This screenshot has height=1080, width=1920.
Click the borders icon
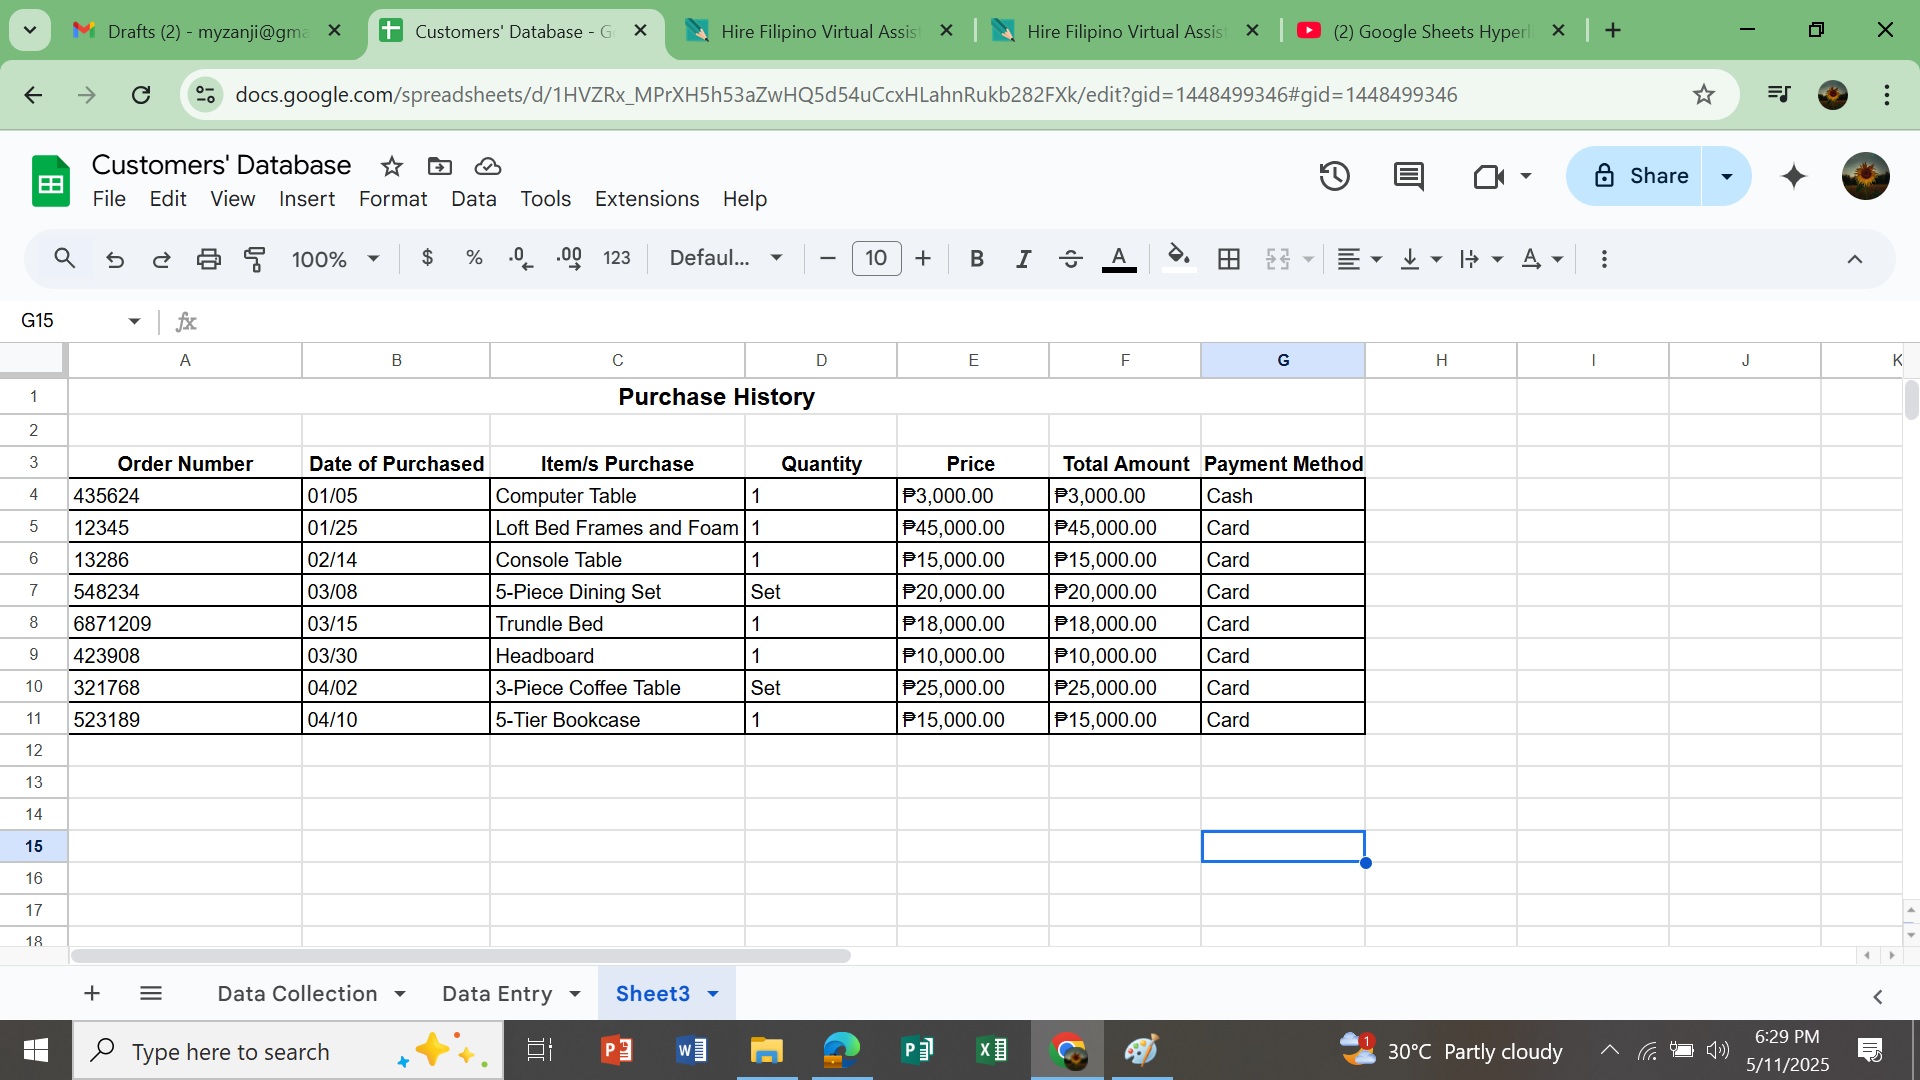click(1229, 259)
